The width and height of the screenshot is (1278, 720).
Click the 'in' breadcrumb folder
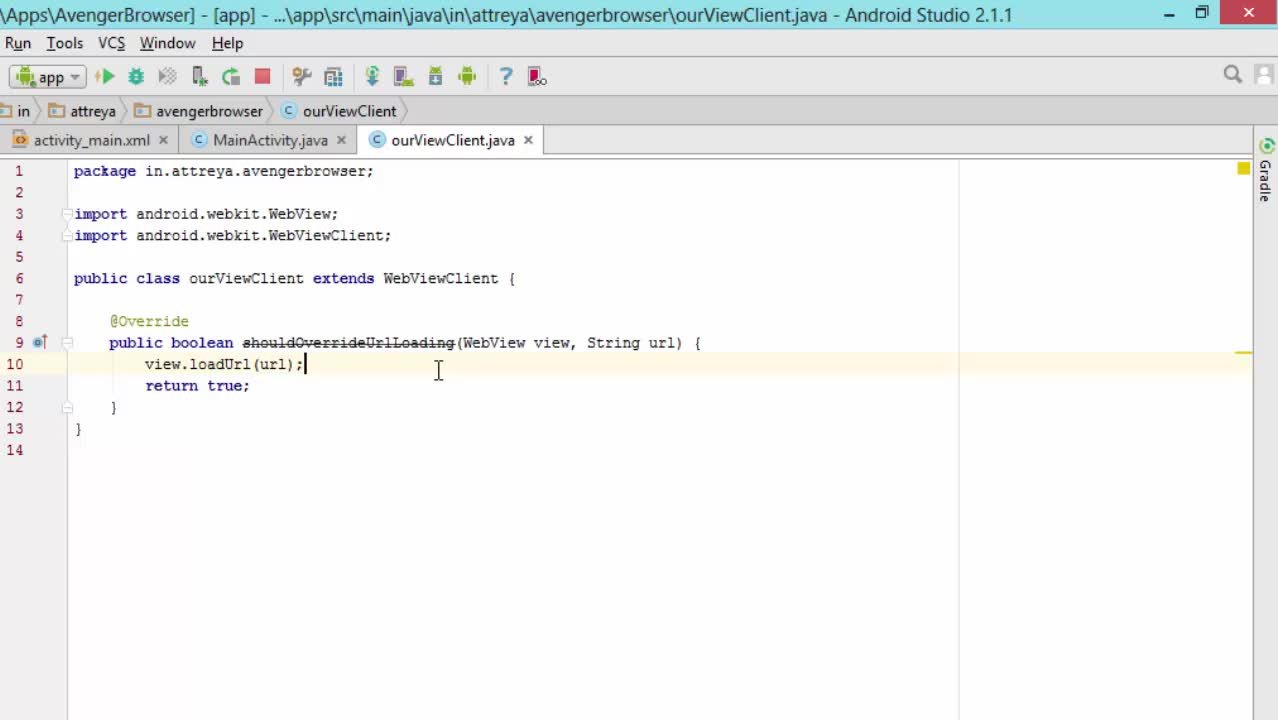[x=16, y=111]
